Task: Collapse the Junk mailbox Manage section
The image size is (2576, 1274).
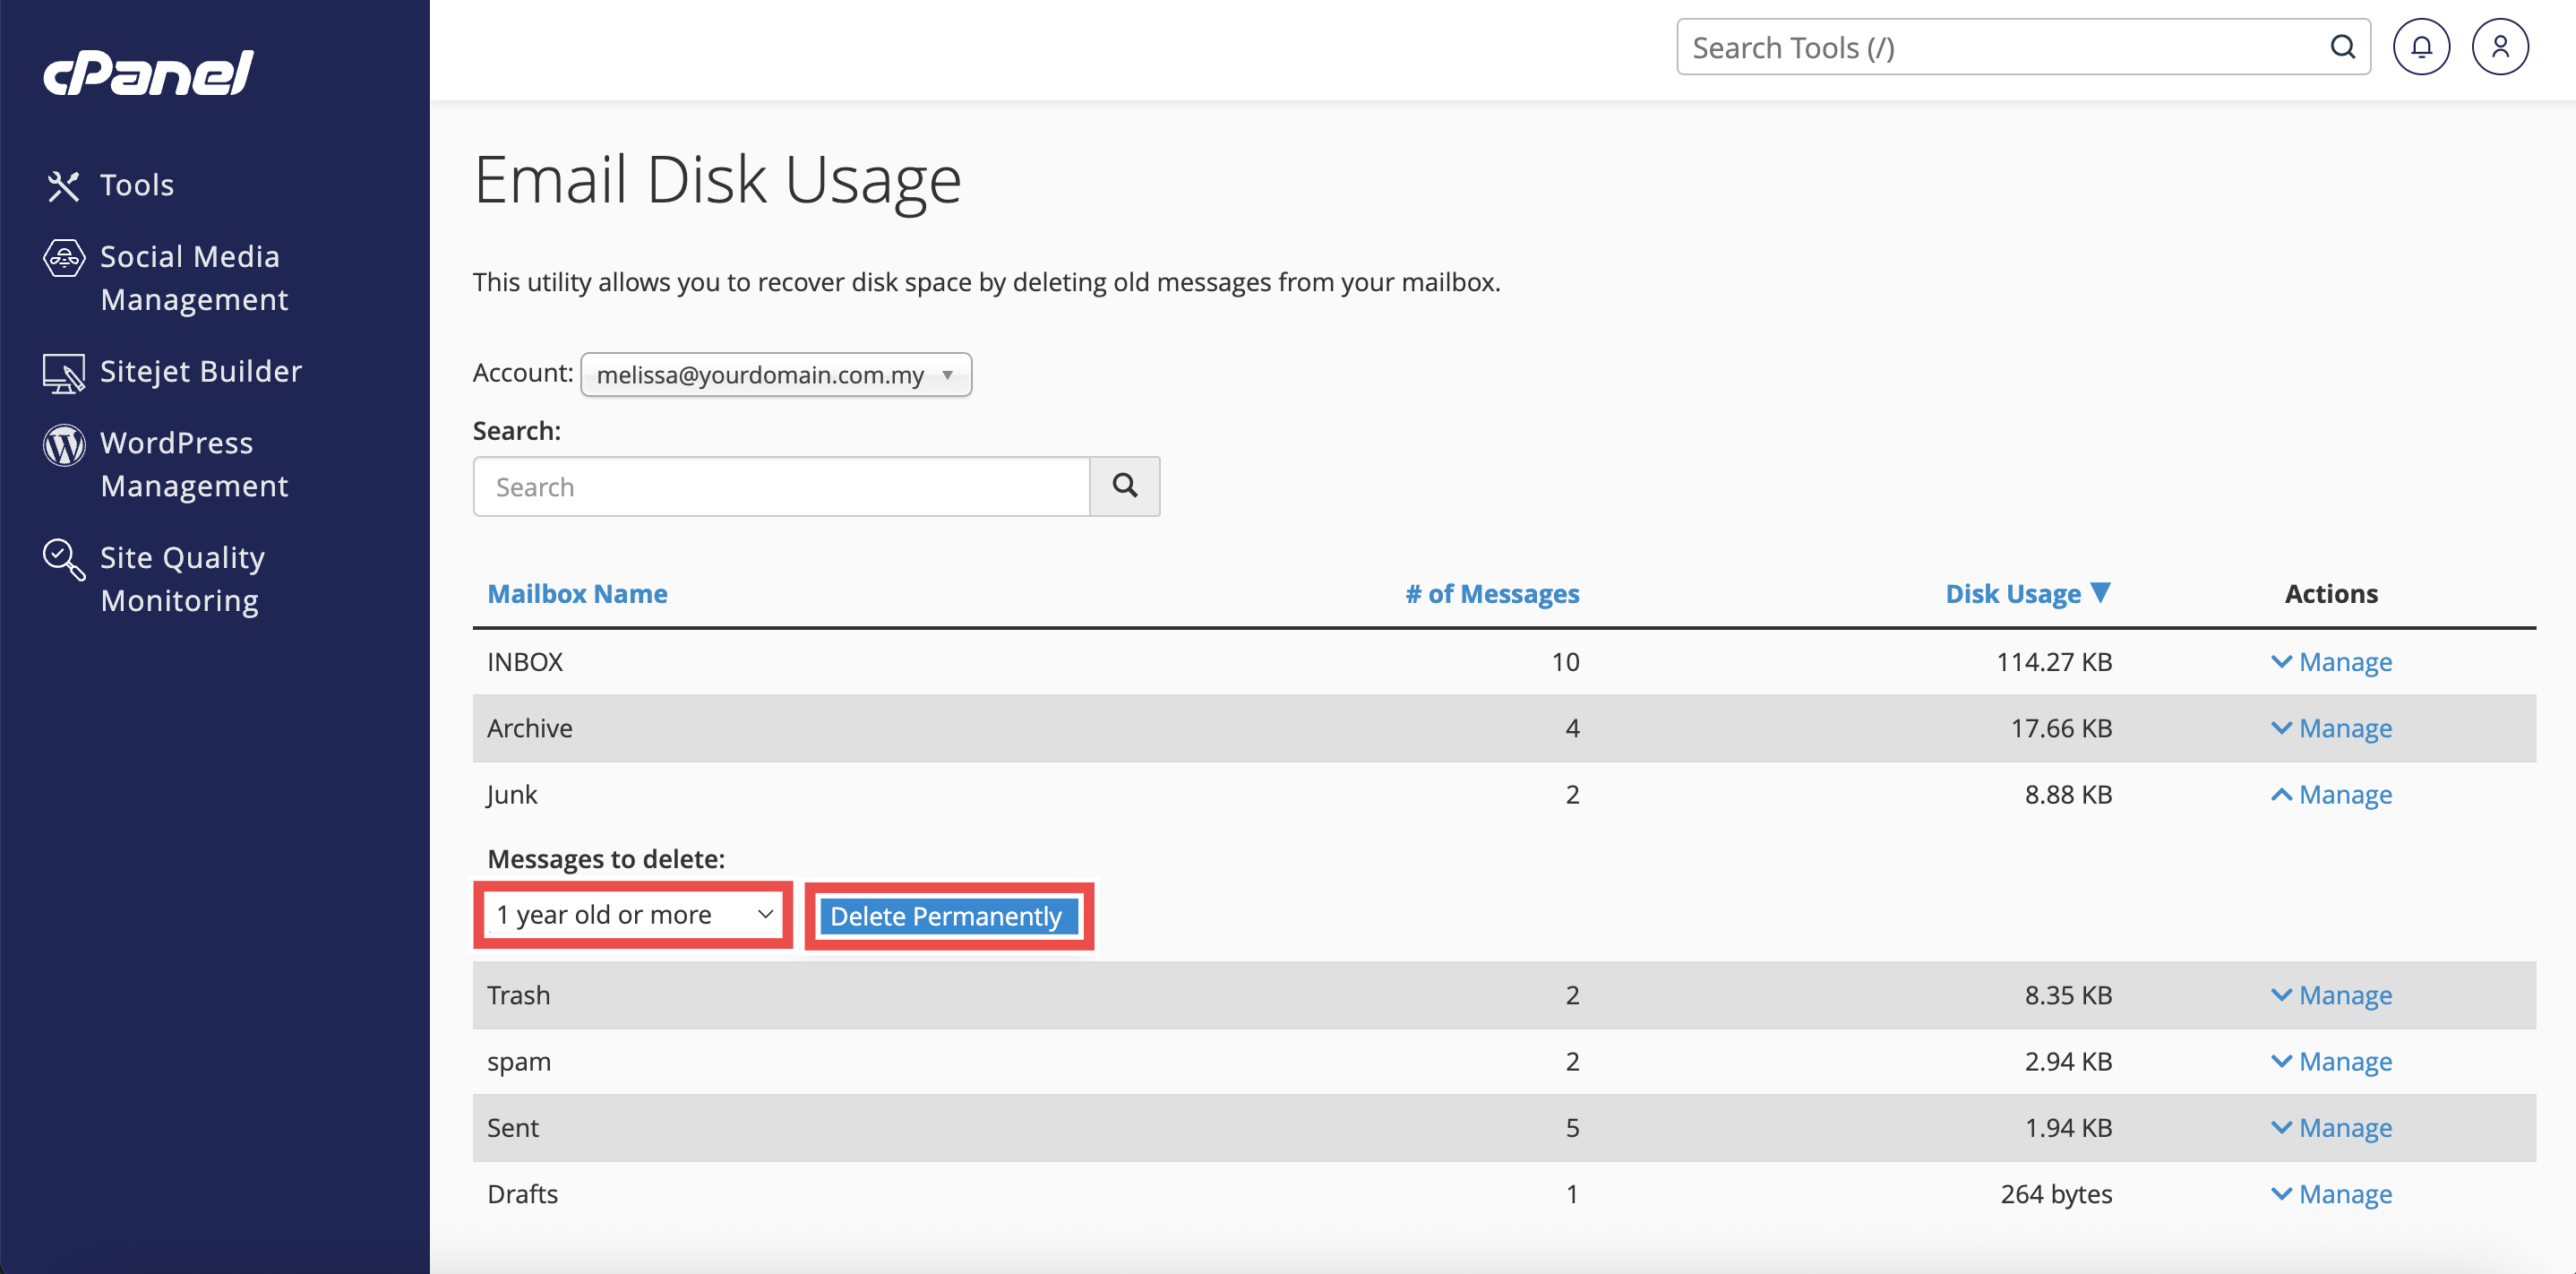Action: pyautogui.click(x=2331, y=795)
